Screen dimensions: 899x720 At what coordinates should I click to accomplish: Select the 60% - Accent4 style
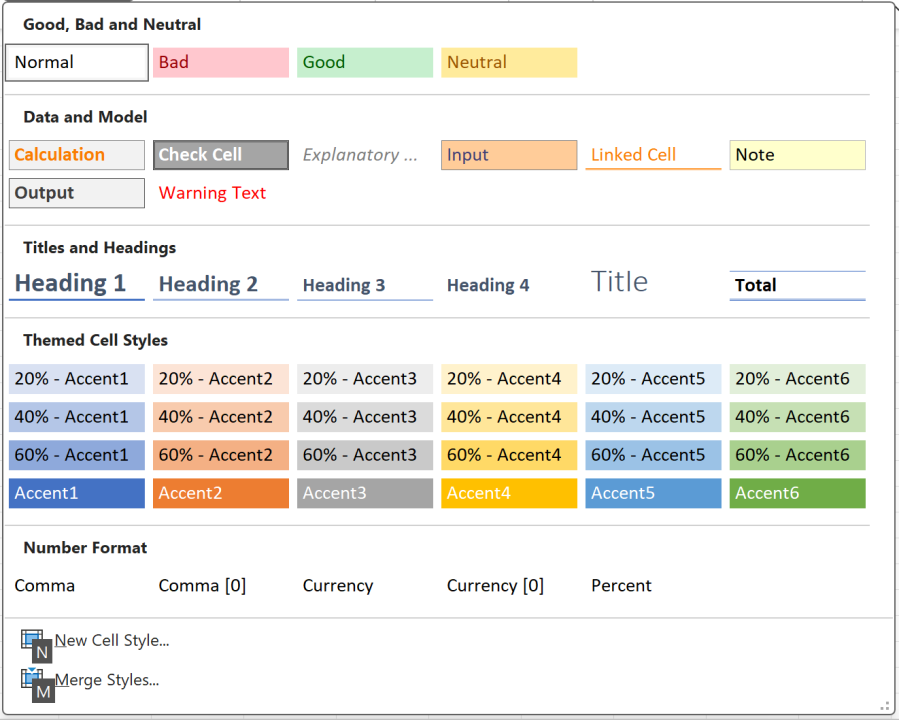pyautogui.click(x=509, y=455)
